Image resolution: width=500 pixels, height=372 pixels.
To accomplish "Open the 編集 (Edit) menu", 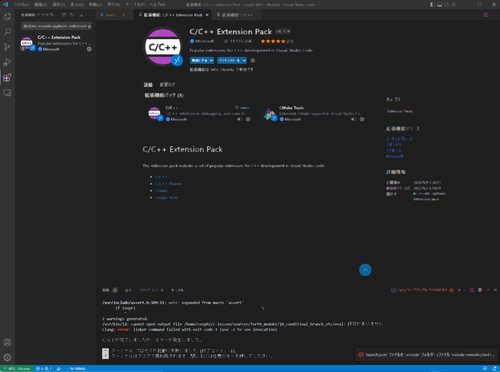I will [x=41, y=5].
